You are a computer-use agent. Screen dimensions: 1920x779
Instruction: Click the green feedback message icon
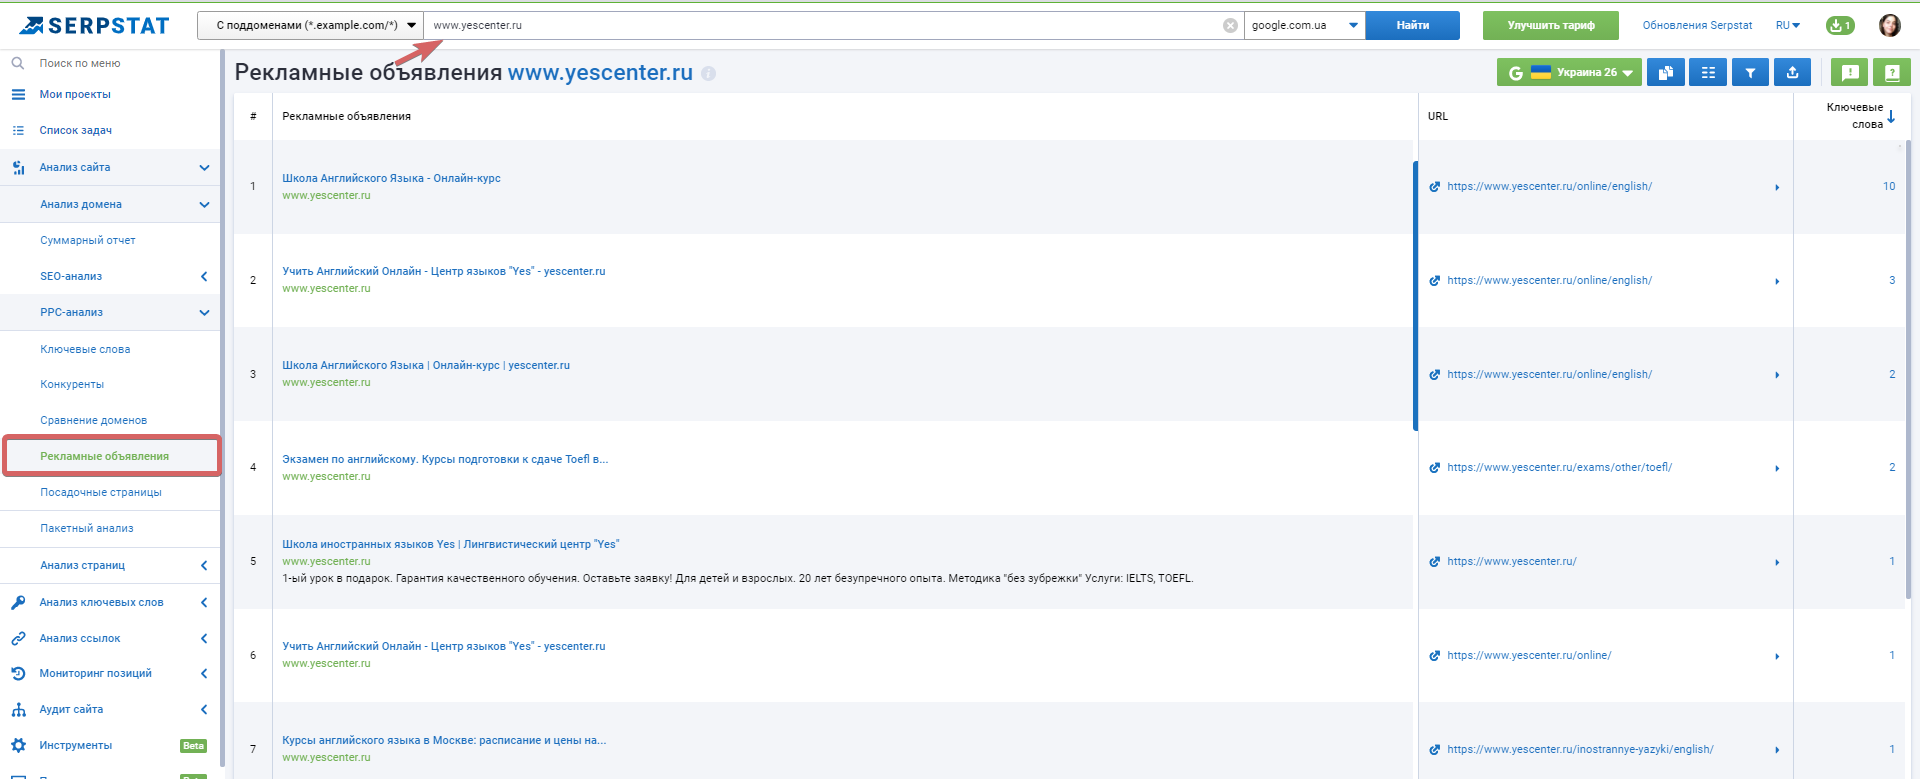coord(1849,72)
